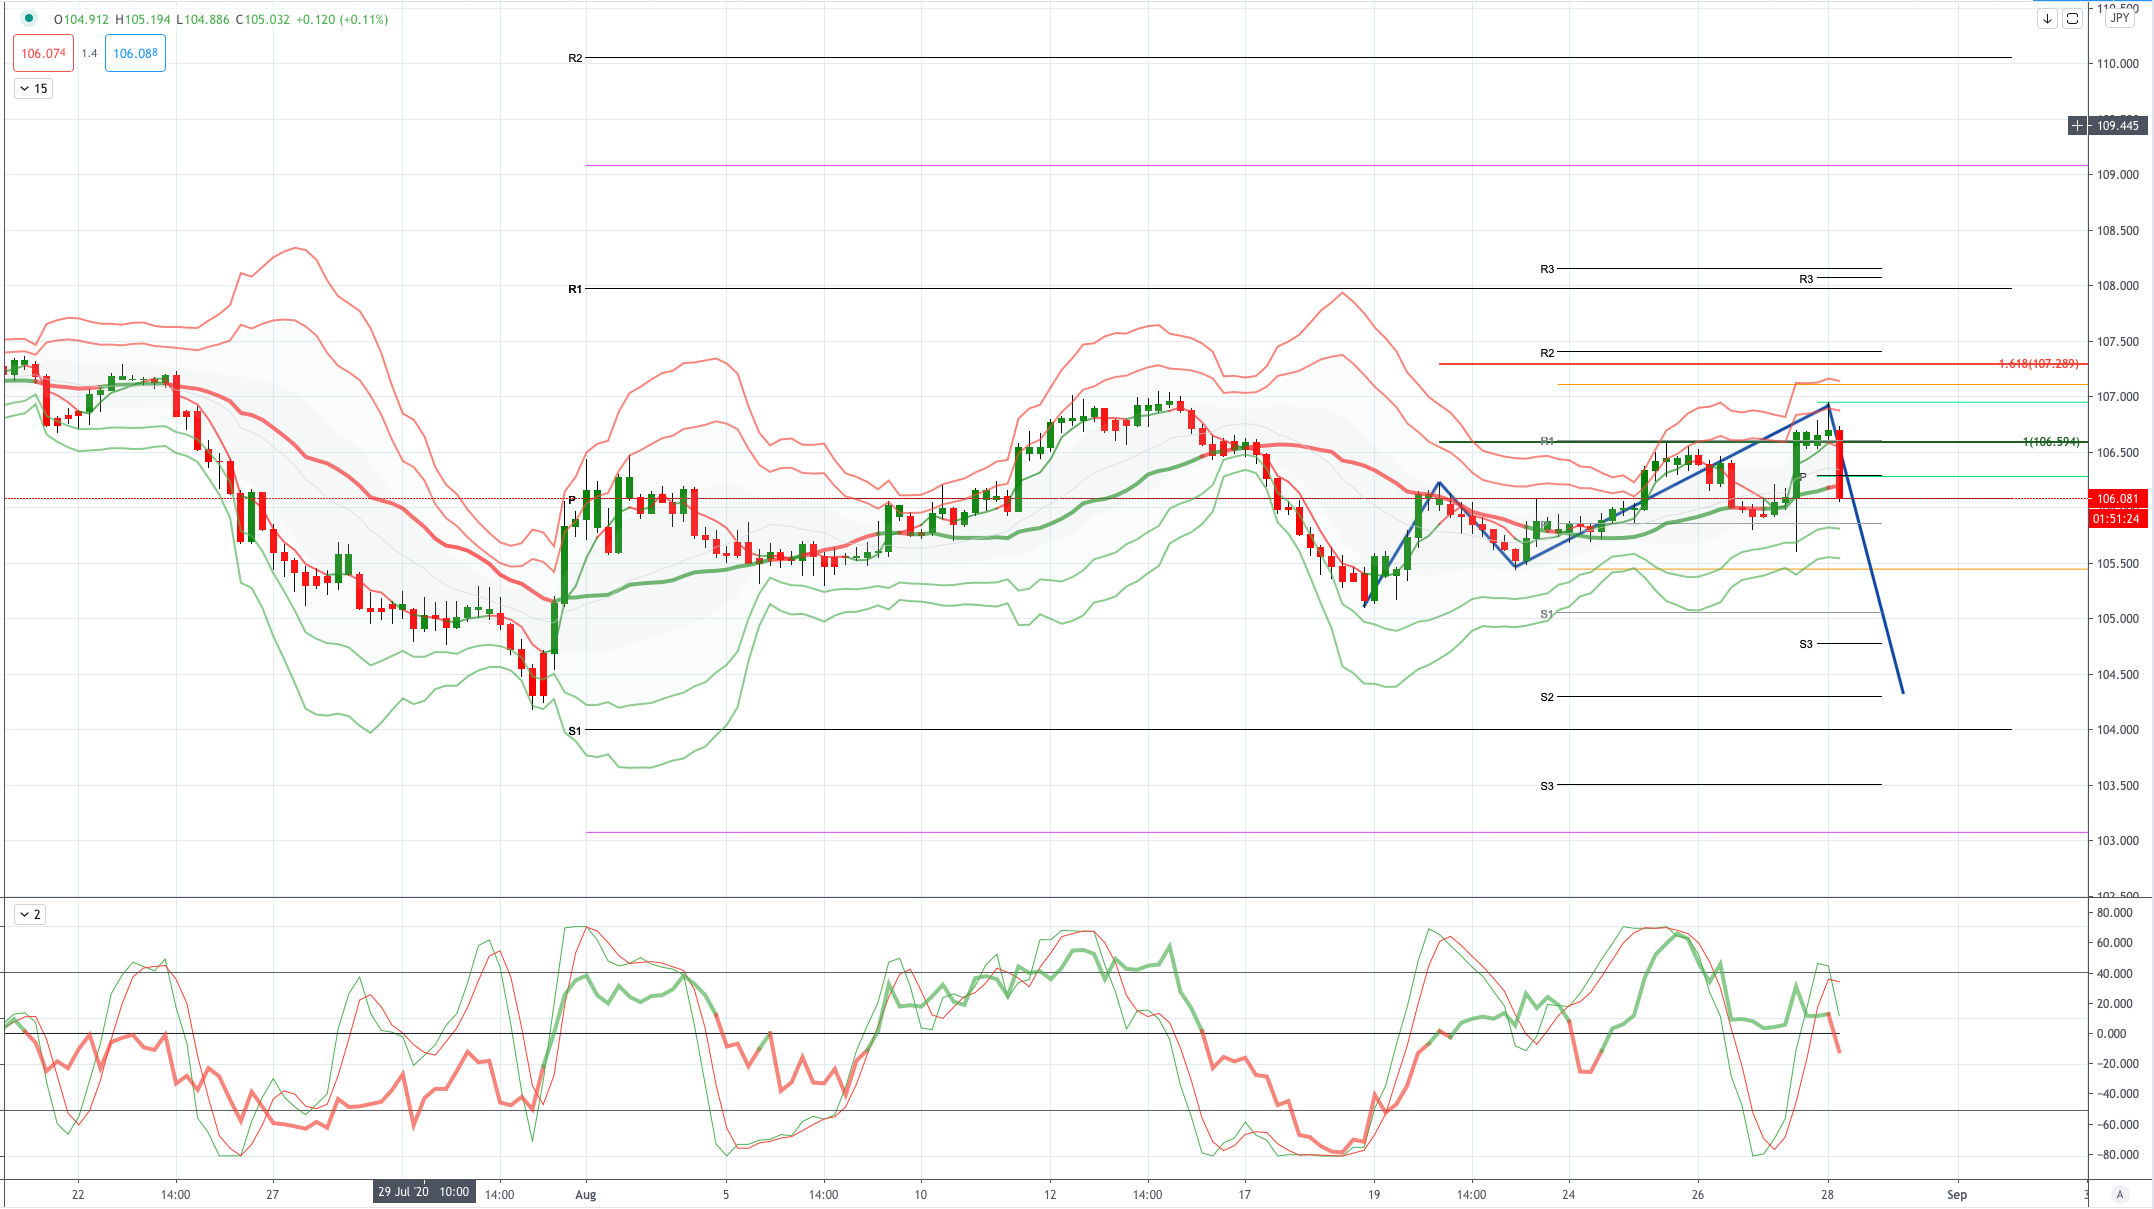Screen dimensions: 2154x1209
Task: Open the JPY currency selector
Action: [x=2120, y=18]
